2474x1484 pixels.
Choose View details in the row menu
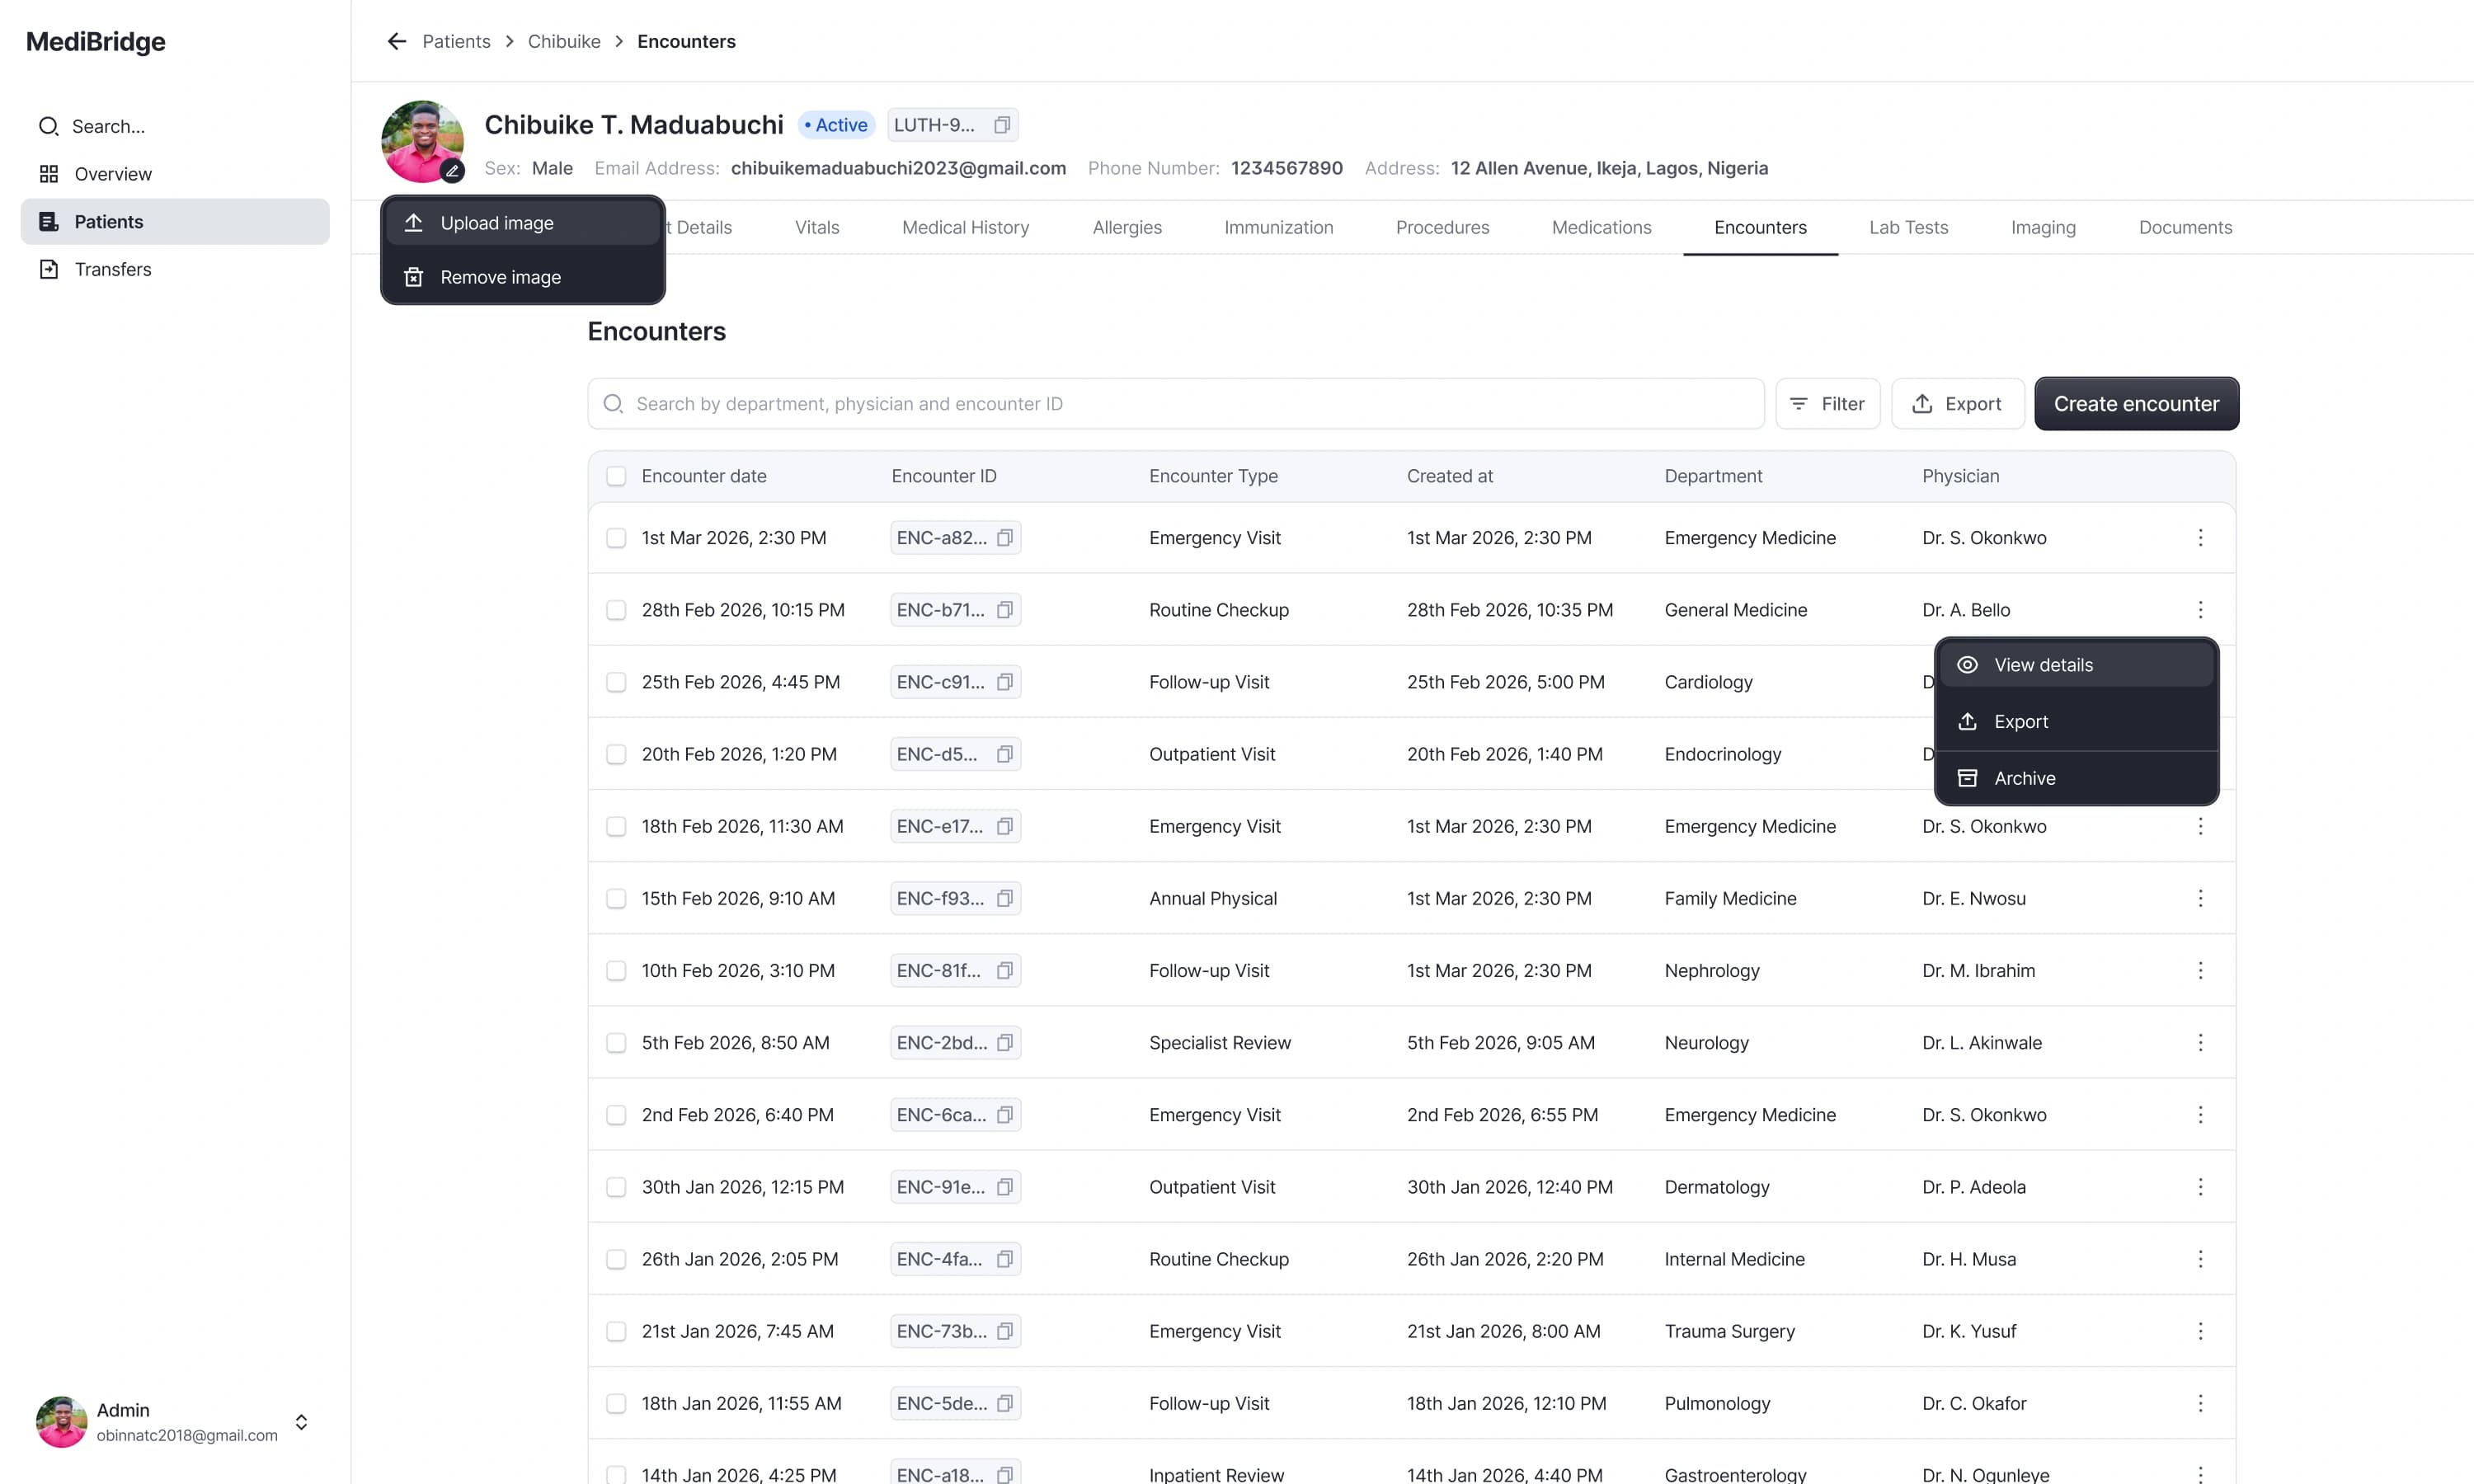coord(2076,665)
